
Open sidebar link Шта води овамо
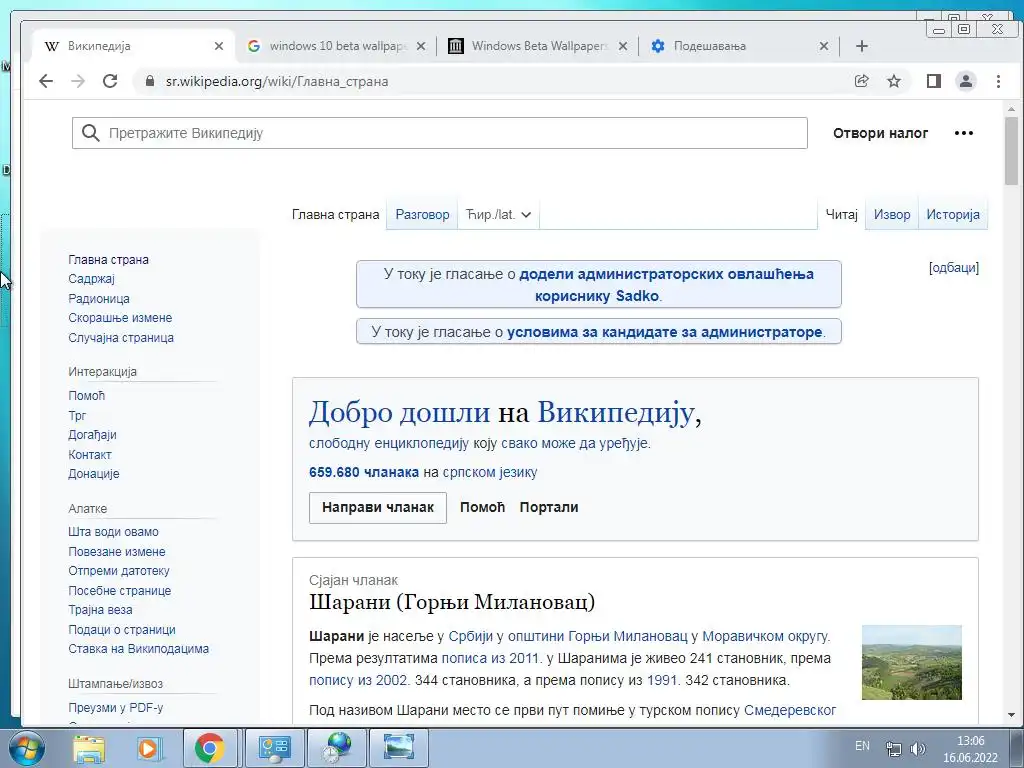pos(113,532)
